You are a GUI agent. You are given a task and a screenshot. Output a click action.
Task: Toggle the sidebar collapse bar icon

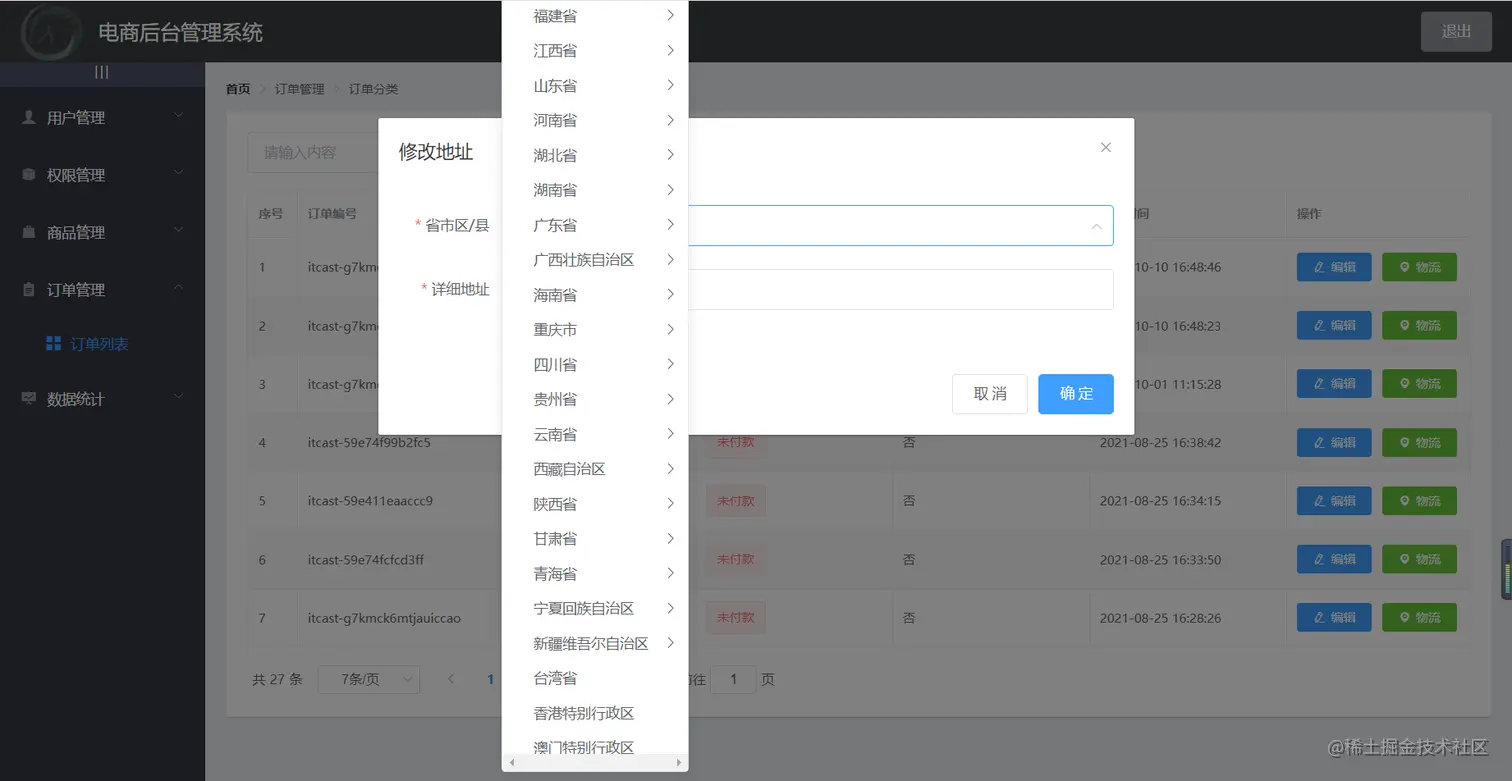102,72
